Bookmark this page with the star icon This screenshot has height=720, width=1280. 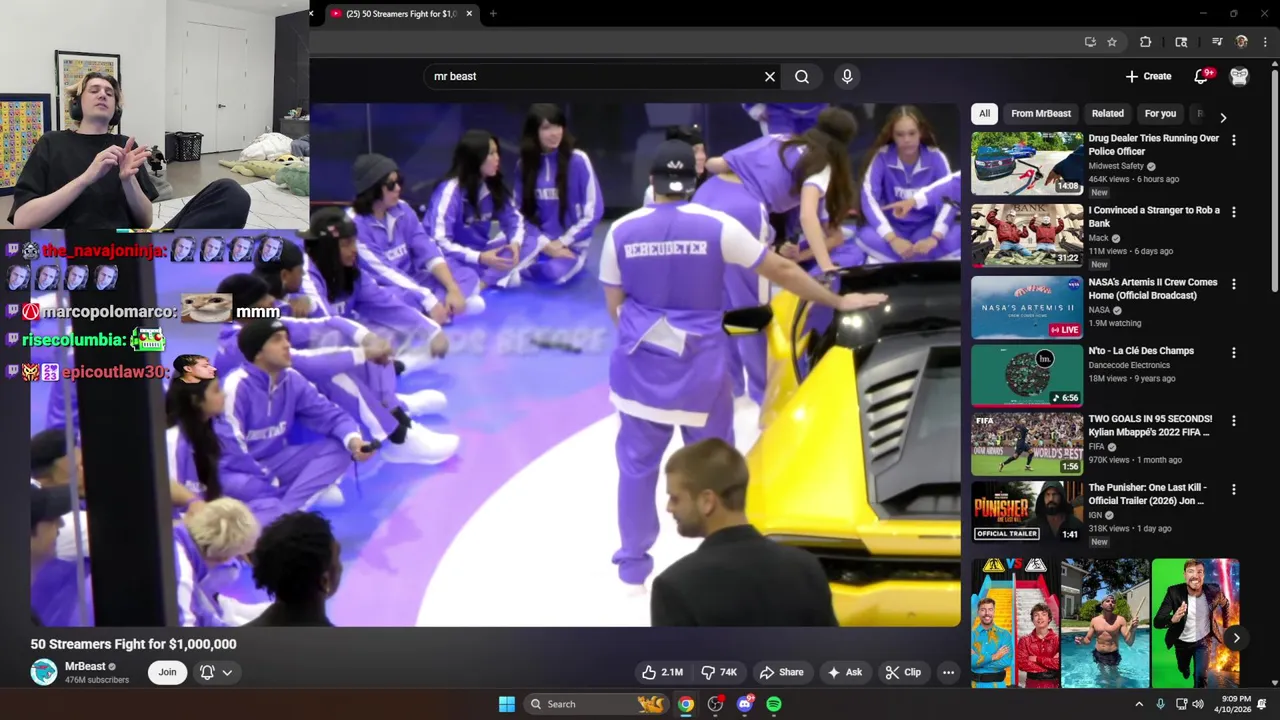click(1112, 42)
